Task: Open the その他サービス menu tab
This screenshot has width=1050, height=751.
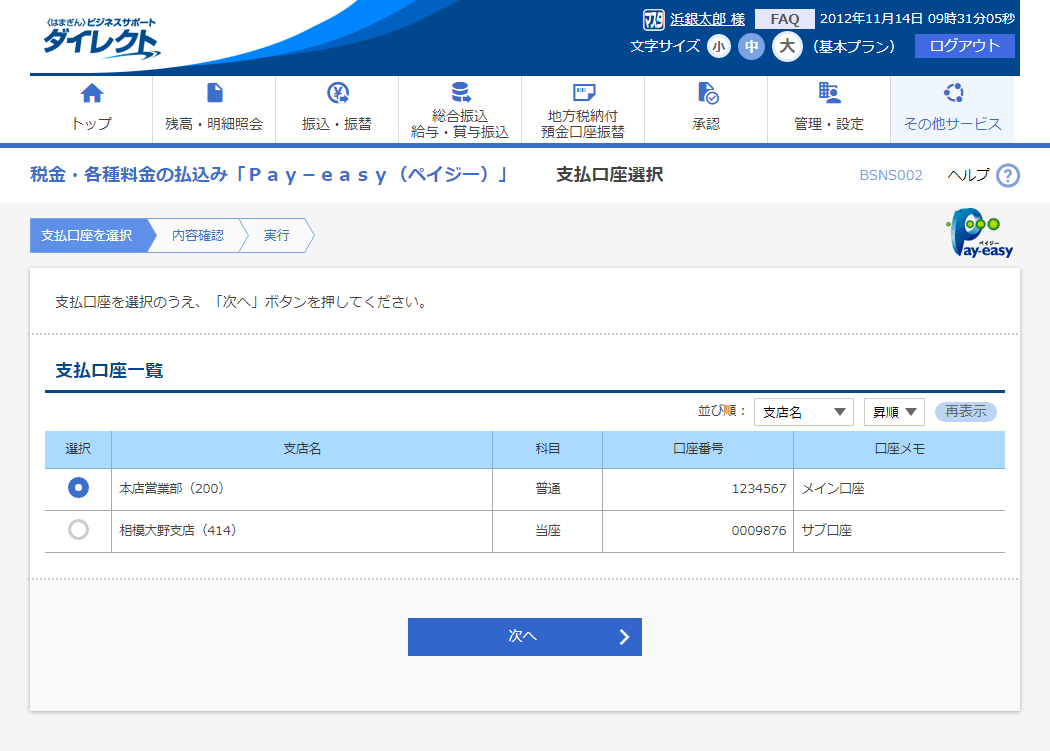Action: pos(951,109)
